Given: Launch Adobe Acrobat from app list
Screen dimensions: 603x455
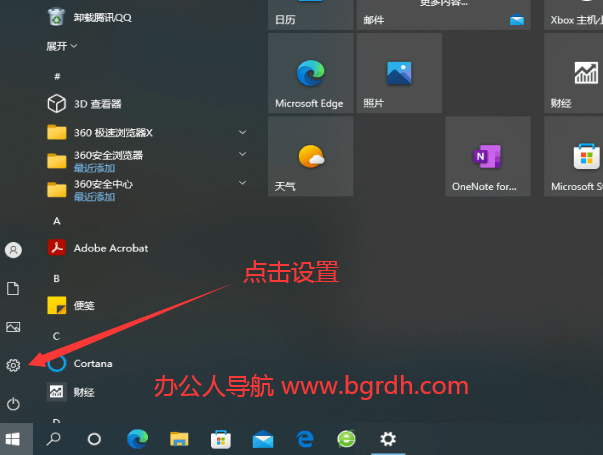Looking at the screenshot, I should (x=98, y=248).
